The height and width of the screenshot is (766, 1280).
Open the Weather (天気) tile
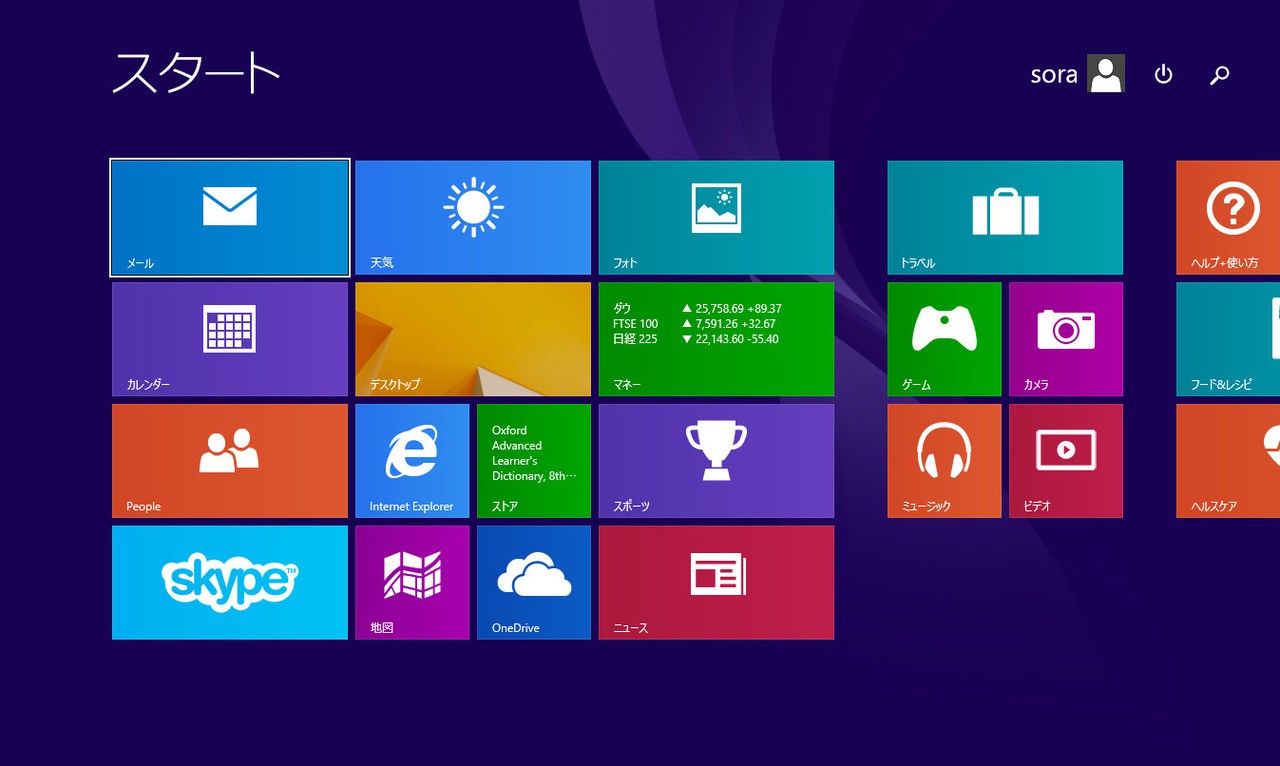point(473,217)
